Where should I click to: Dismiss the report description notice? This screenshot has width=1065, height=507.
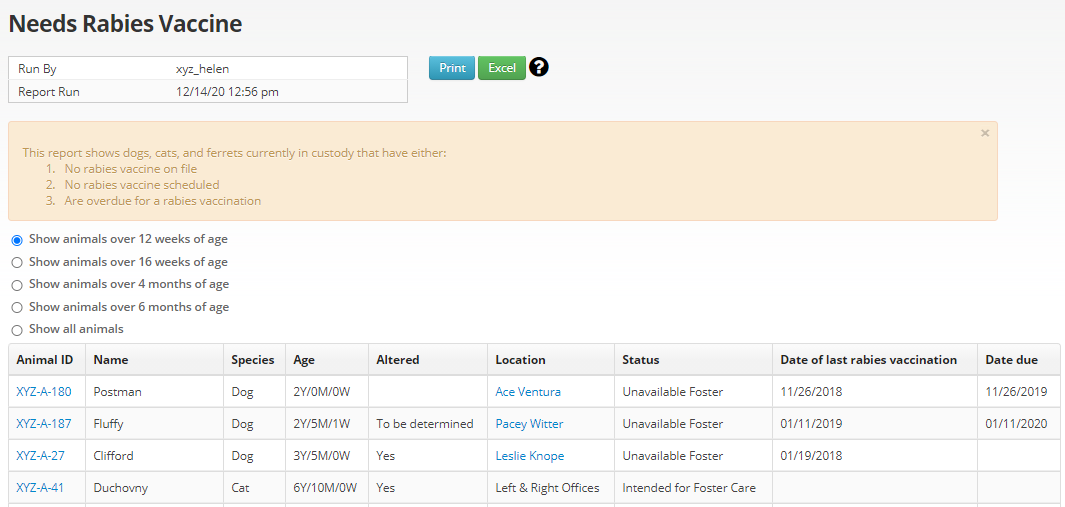point(985,133)
